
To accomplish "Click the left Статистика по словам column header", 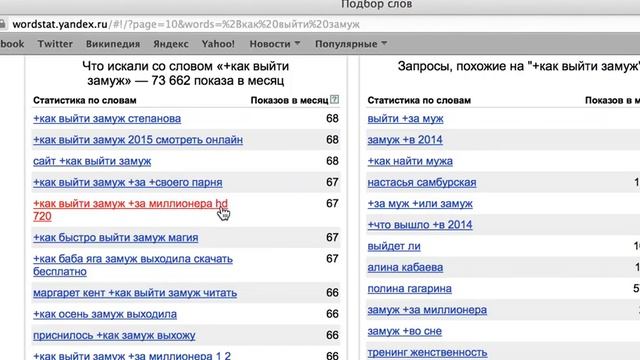I will pos(84,100).
